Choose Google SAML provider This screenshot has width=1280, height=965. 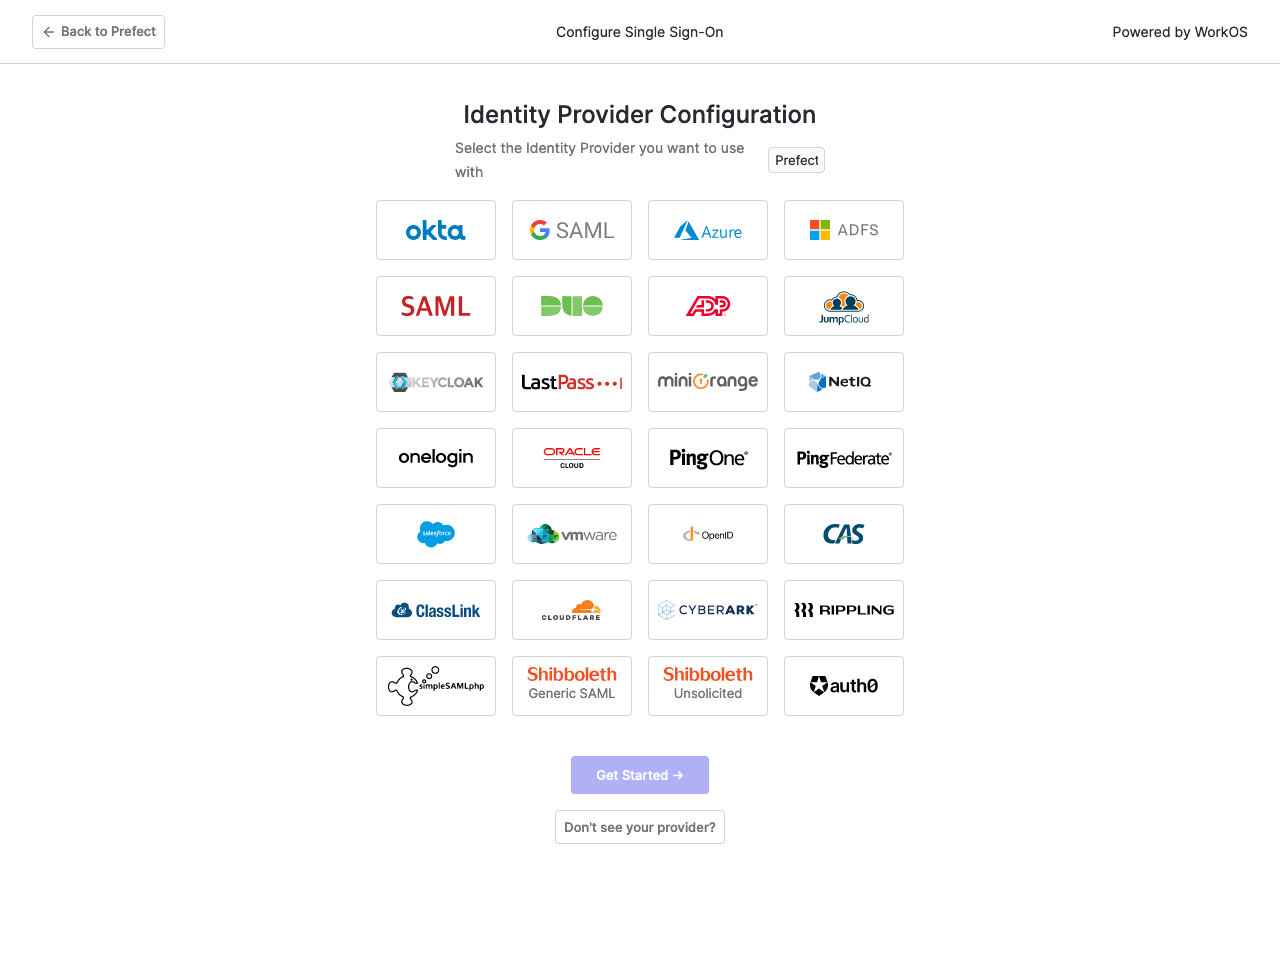pos(572,230)
